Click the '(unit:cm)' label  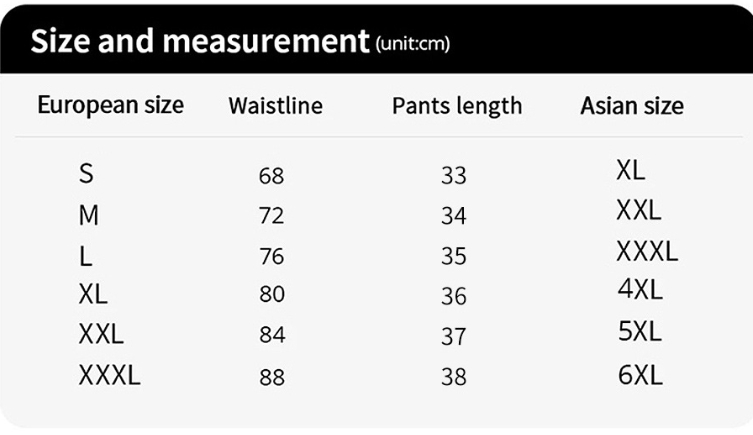(x=413, y=44)
